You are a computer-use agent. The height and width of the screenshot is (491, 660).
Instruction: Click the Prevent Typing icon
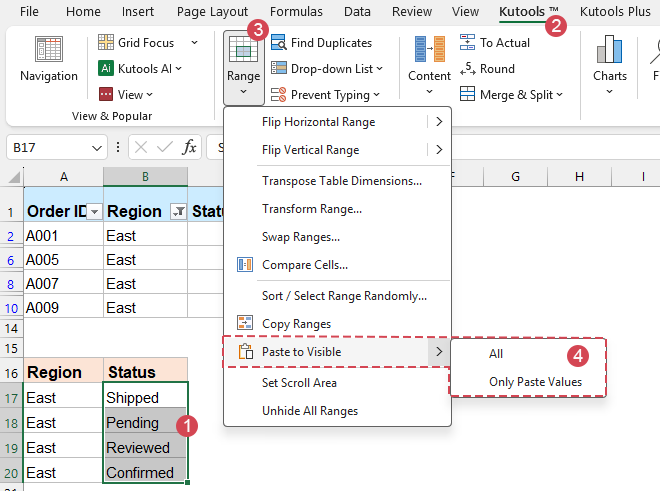point(278,95)
